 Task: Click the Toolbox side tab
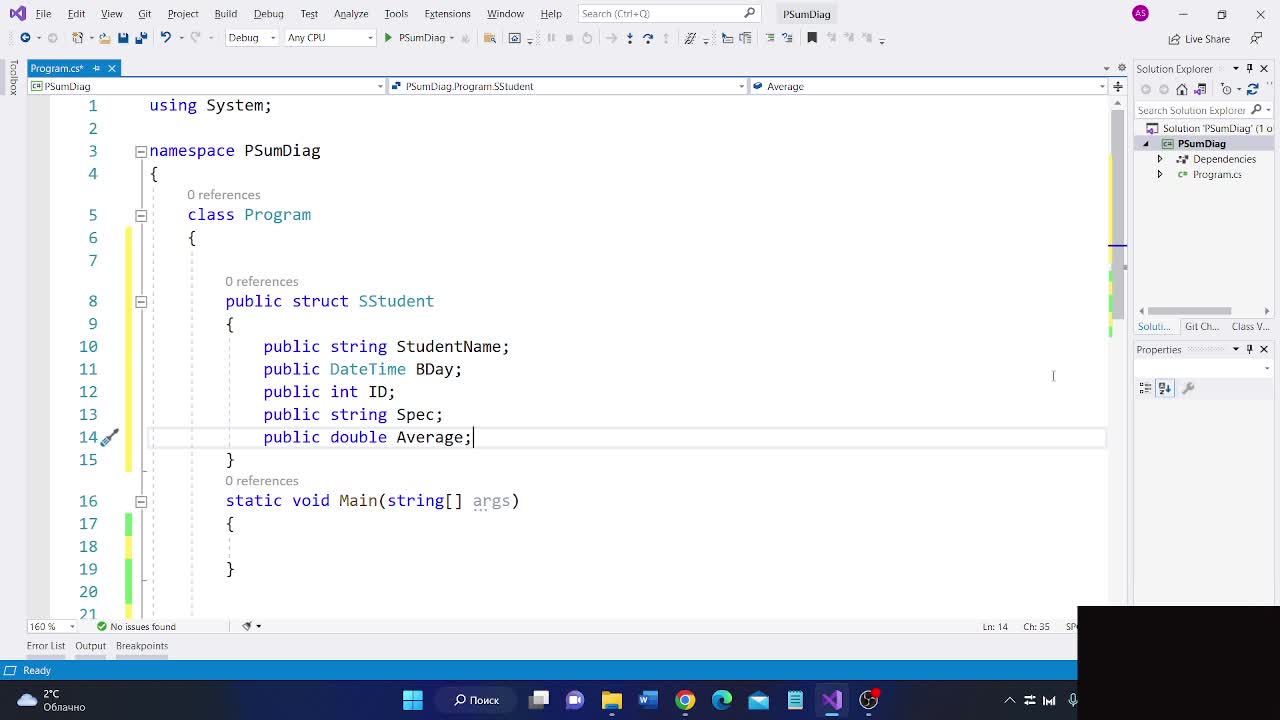13,78
